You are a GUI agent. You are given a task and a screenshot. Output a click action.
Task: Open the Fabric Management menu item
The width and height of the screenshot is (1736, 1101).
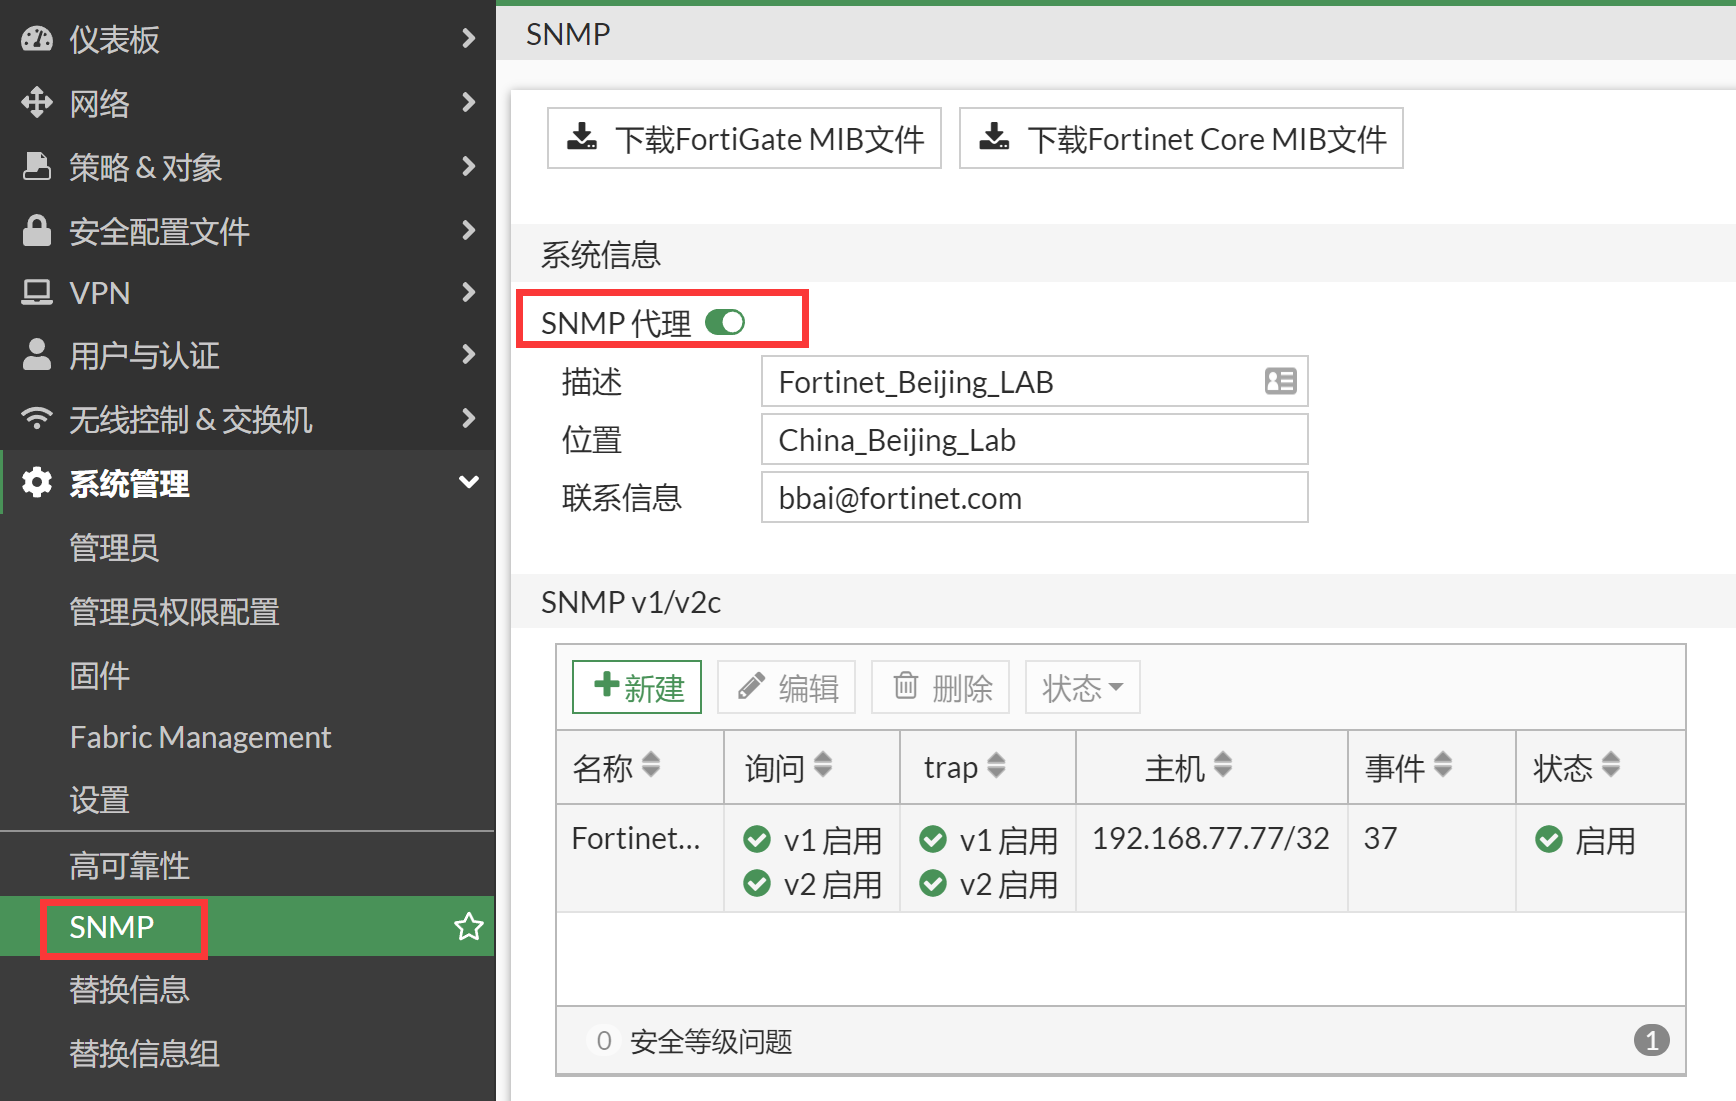click(x=200, y=737)
